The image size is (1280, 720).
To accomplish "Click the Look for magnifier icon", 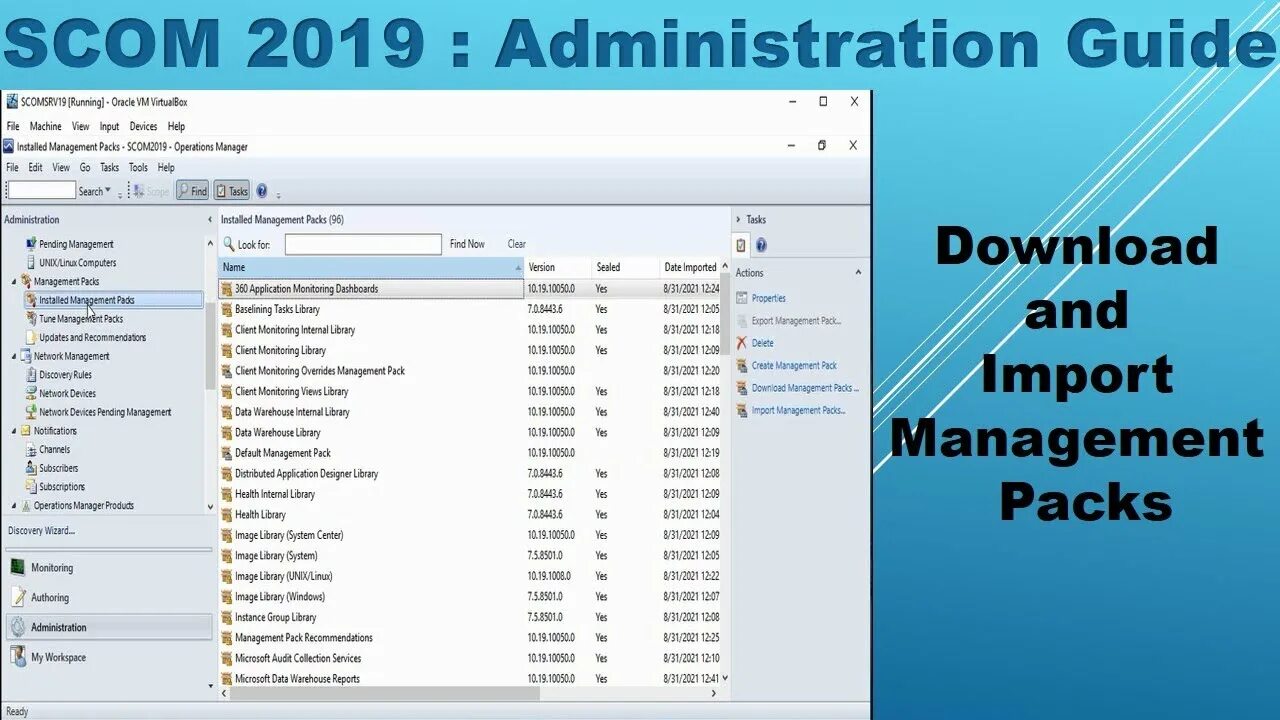I will click(x=229, y=244).
